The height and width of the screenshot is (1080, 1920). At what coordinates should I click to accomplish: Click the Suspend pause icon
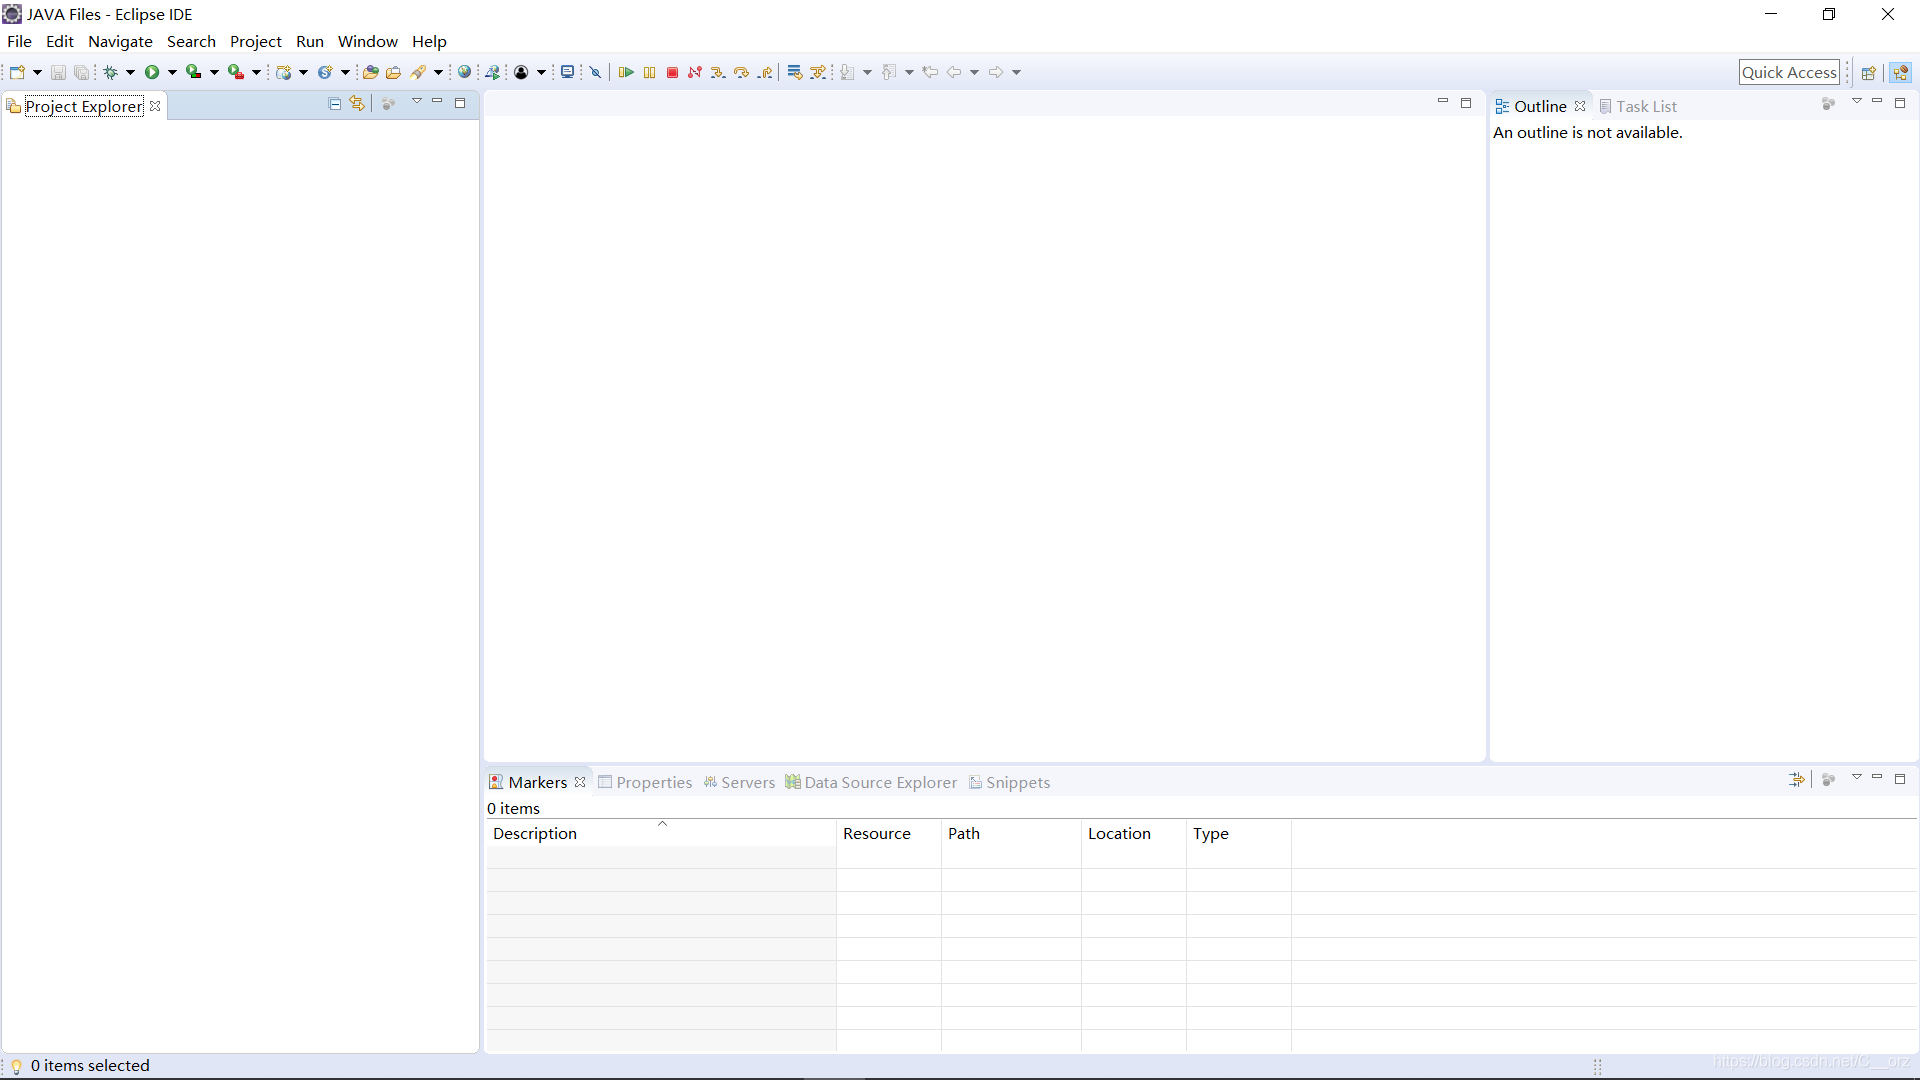pos(649,72)
